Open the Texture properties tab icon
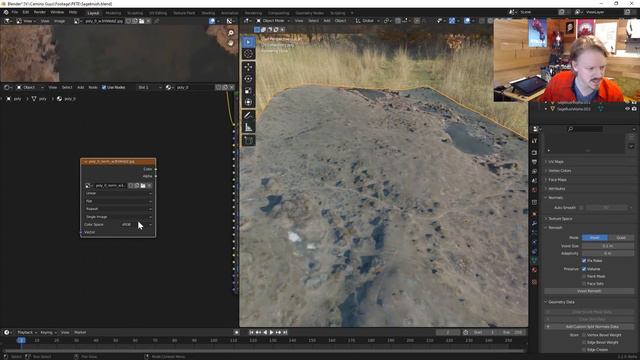 [534, 282]
